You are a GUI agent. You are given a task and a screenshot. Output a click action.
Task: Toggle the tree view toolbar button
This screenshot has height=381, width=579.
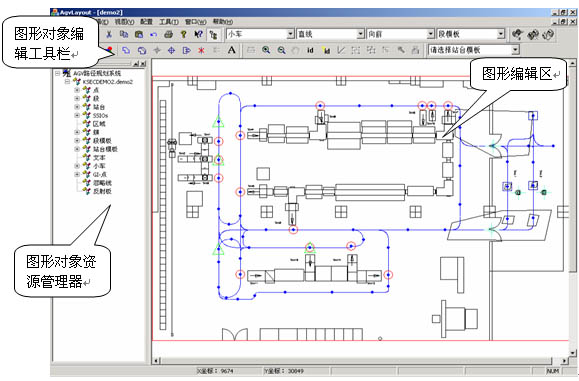point(213,34)
